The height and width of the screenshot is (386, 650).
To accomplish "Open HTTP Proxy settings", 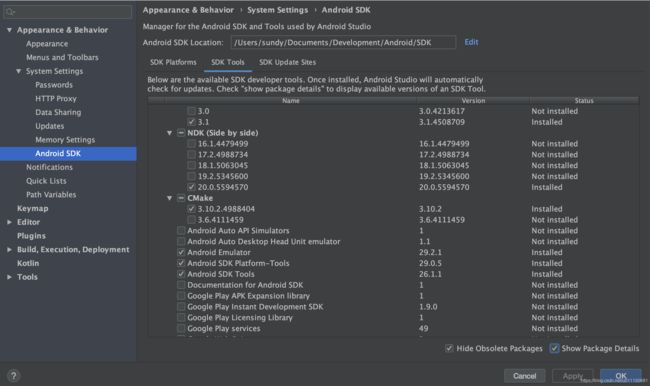I will pos(56,99).
